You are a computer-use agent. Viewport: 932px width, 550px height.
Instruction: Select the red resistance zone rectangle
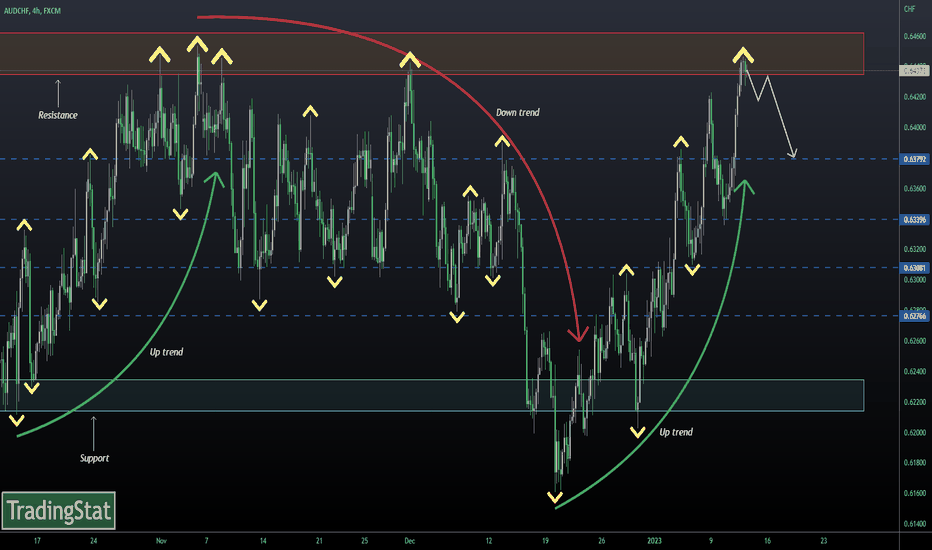click(432, 54)
